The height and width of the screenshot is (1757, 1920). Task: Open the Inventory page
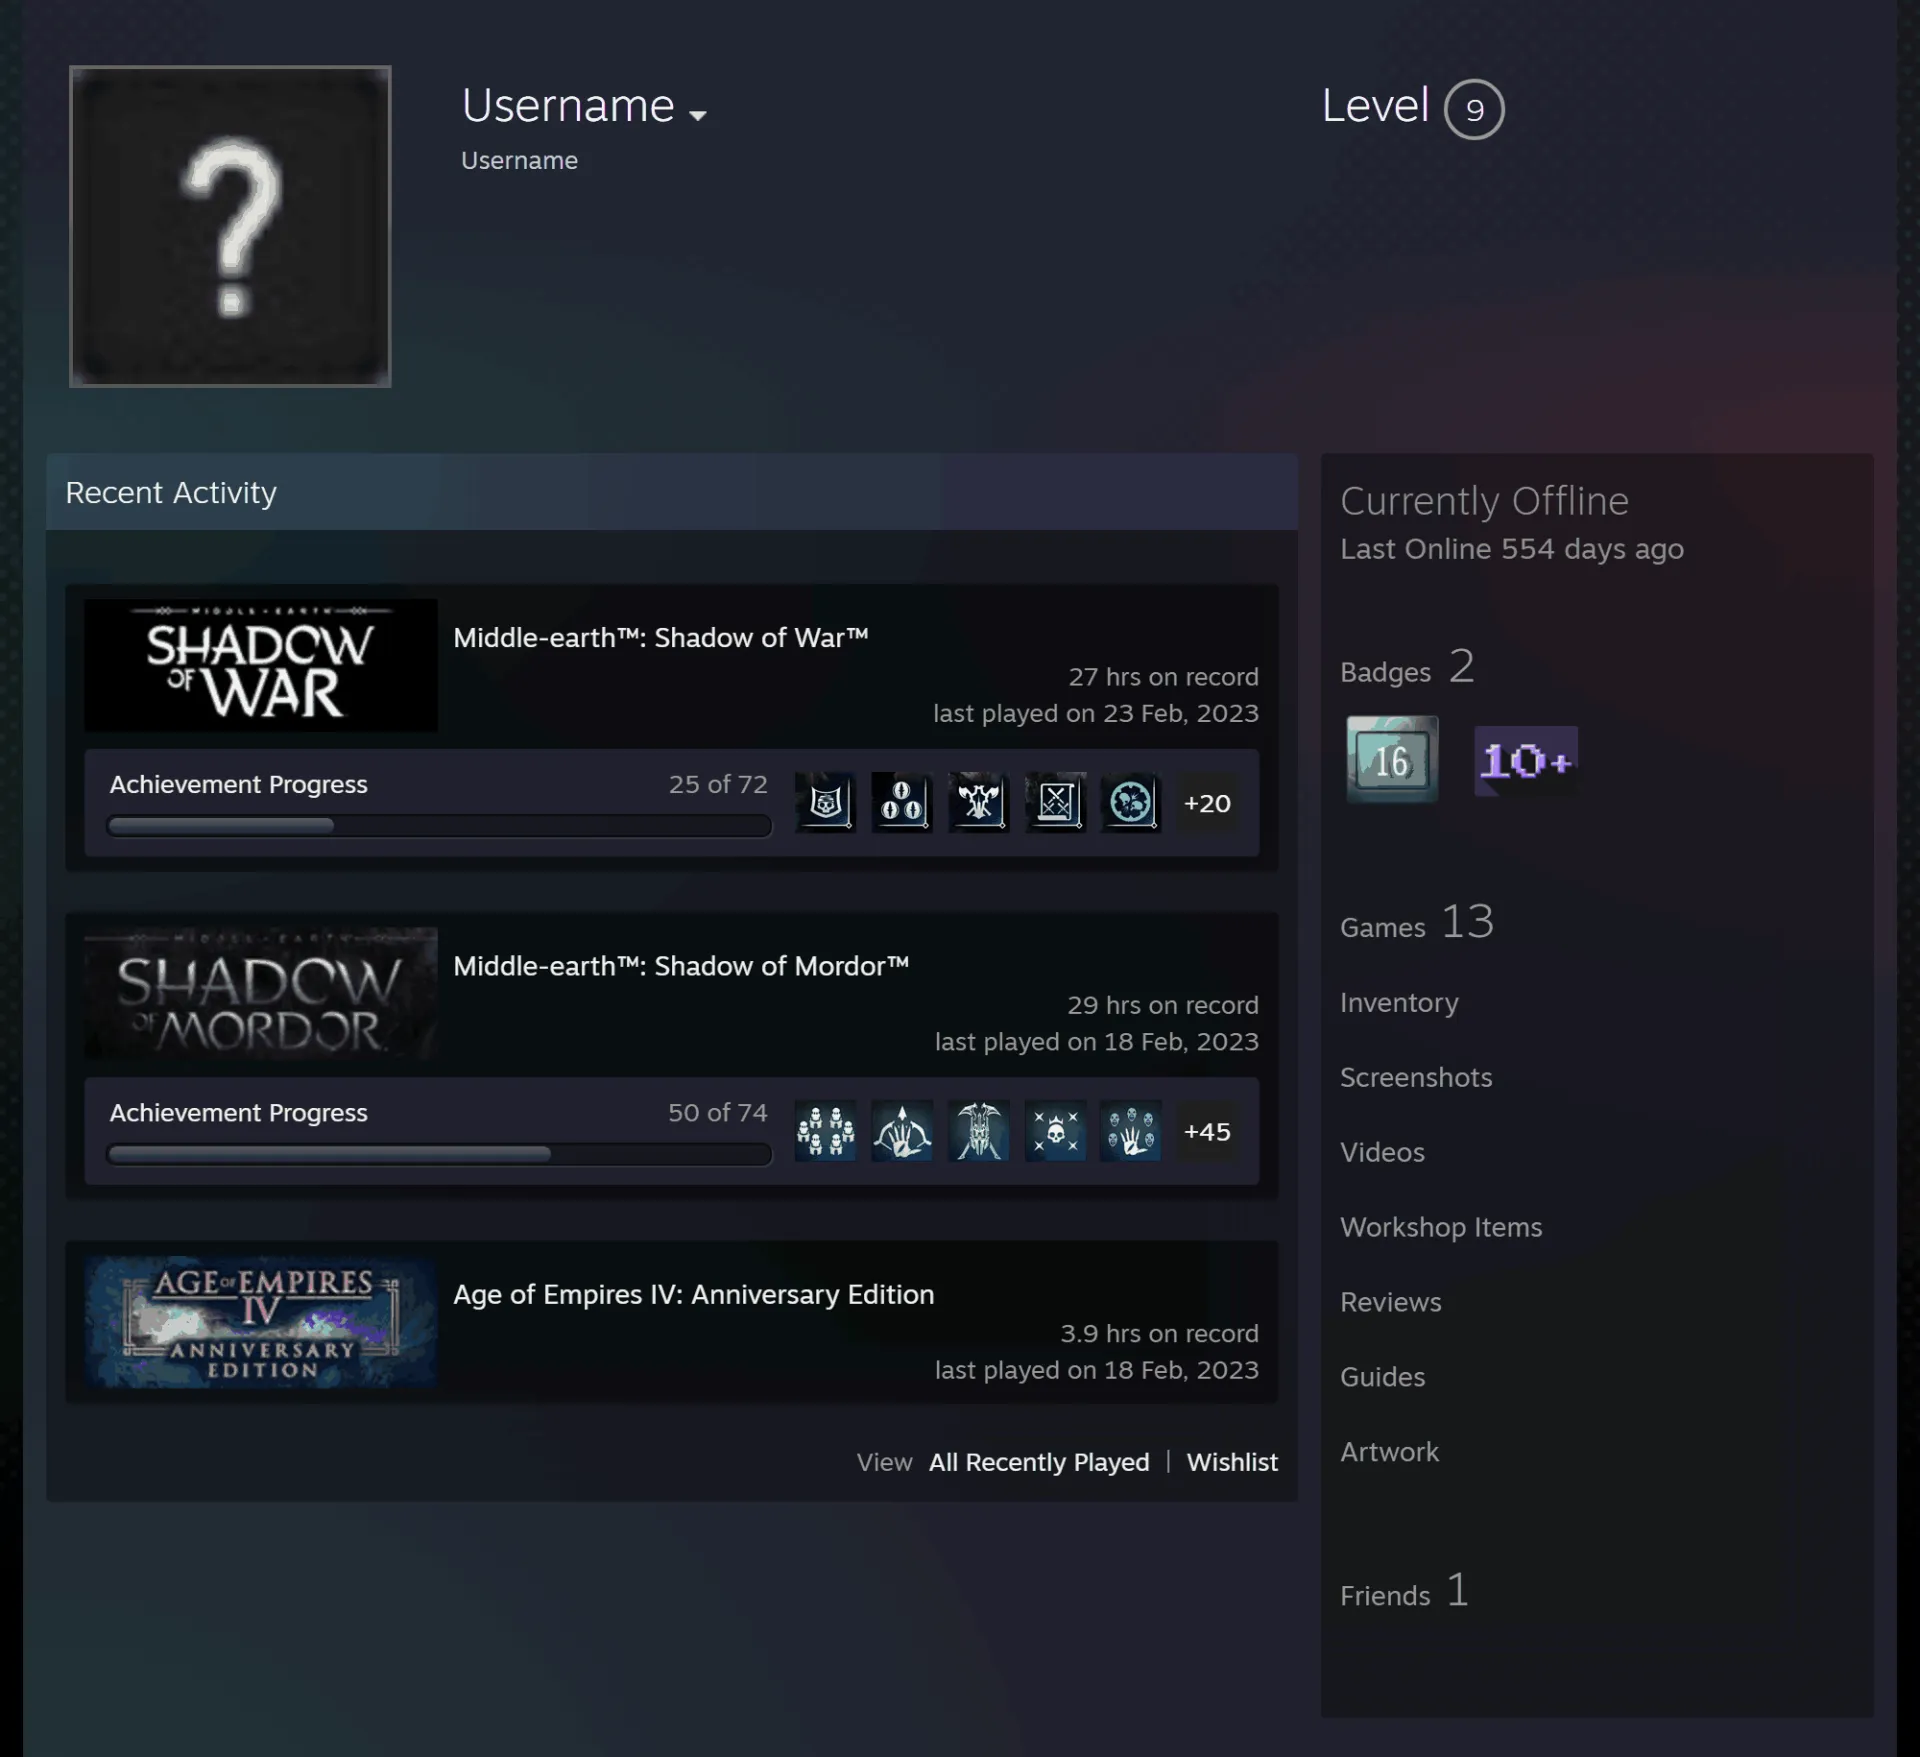coord(1399,1002)
